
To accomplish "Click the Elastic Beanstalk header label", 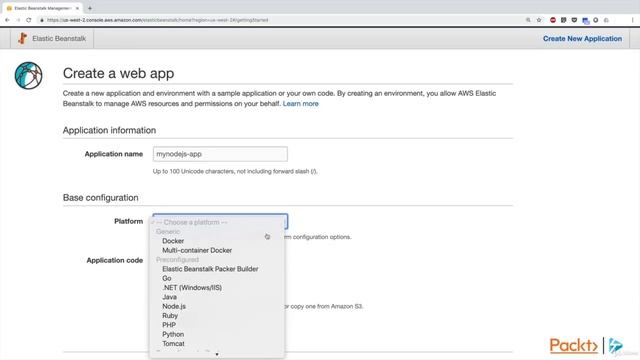I will (x=59, y=38).
